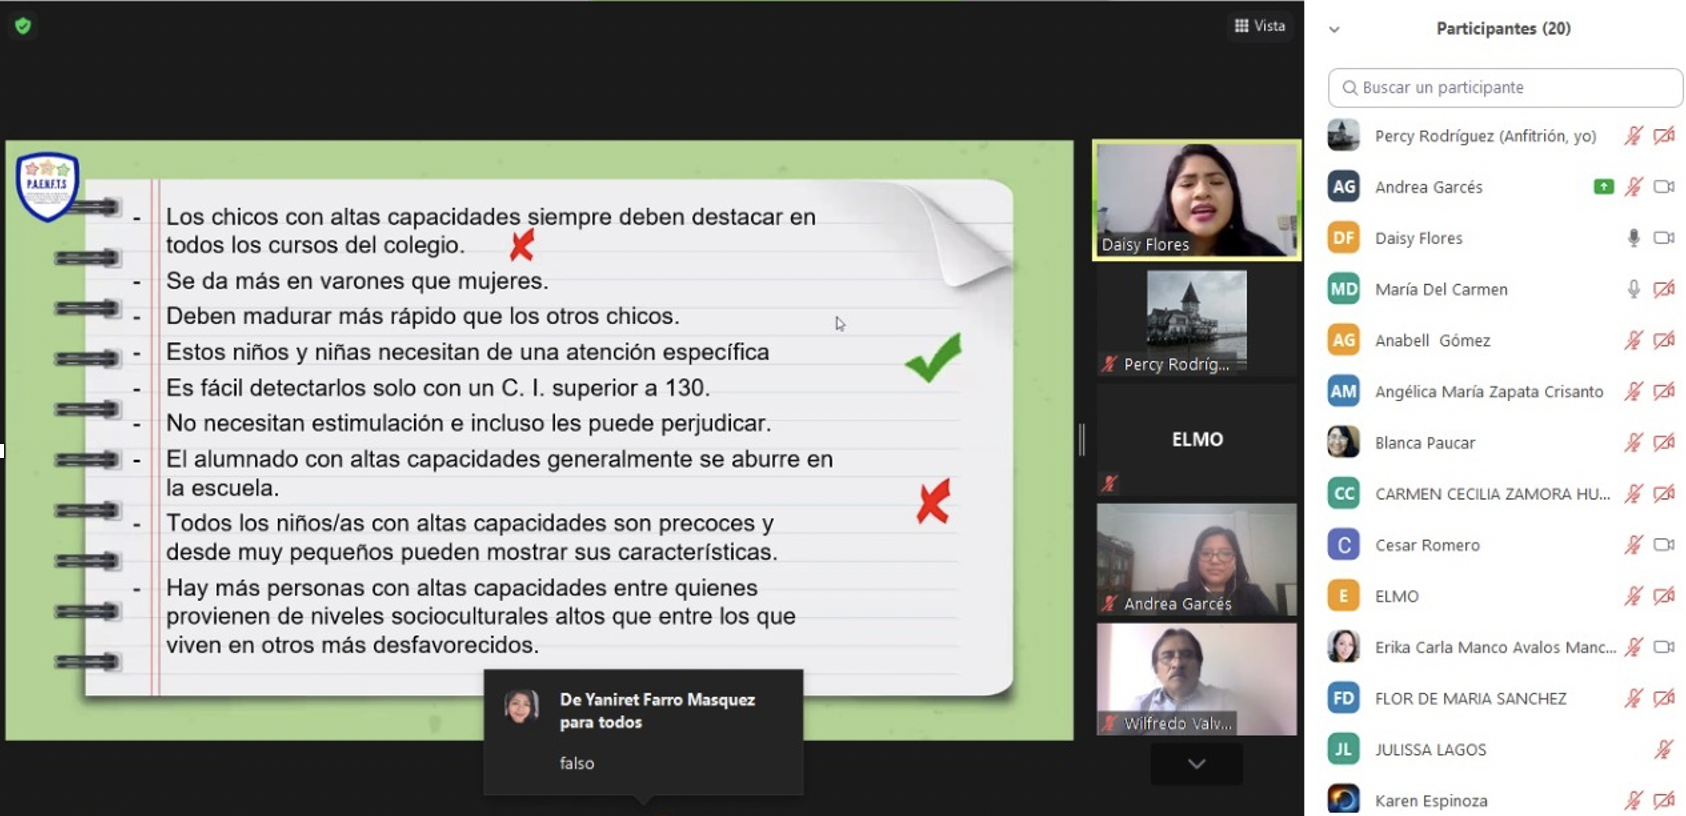Toggle JULISSA LAGOS's muted microphone icon
Screen dimensions: 1686x816
click(1664, 749)
